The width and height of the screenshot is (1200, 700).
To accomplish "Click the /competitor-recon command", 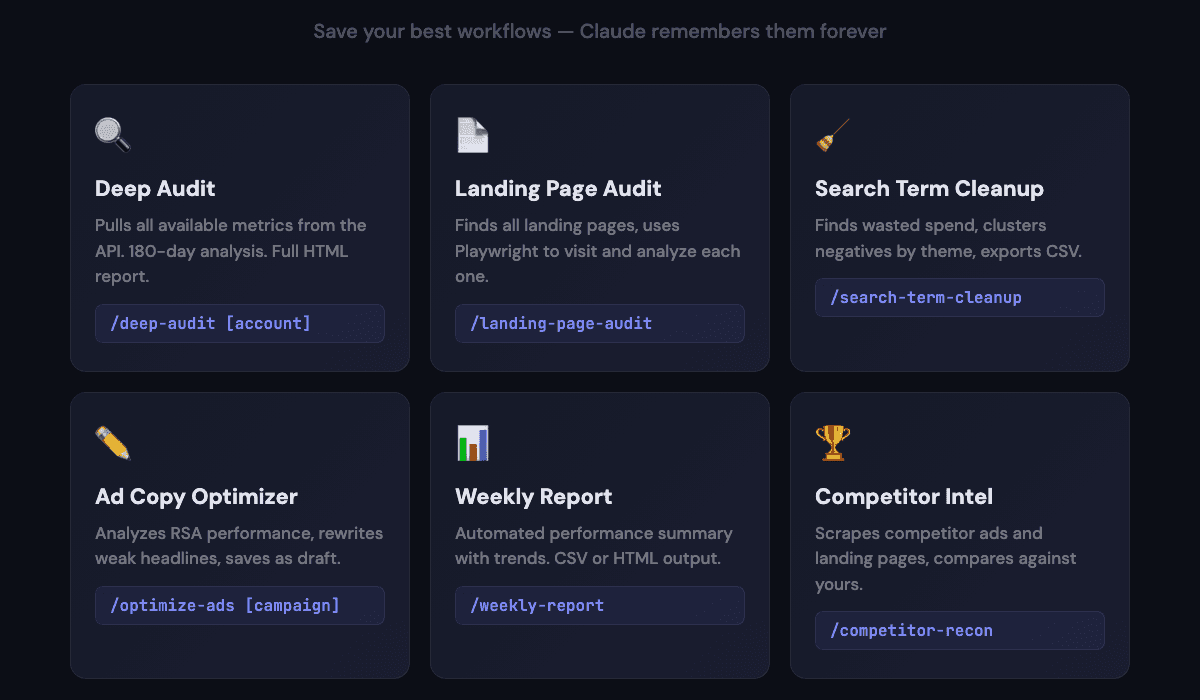I will (x=960, y=630).
